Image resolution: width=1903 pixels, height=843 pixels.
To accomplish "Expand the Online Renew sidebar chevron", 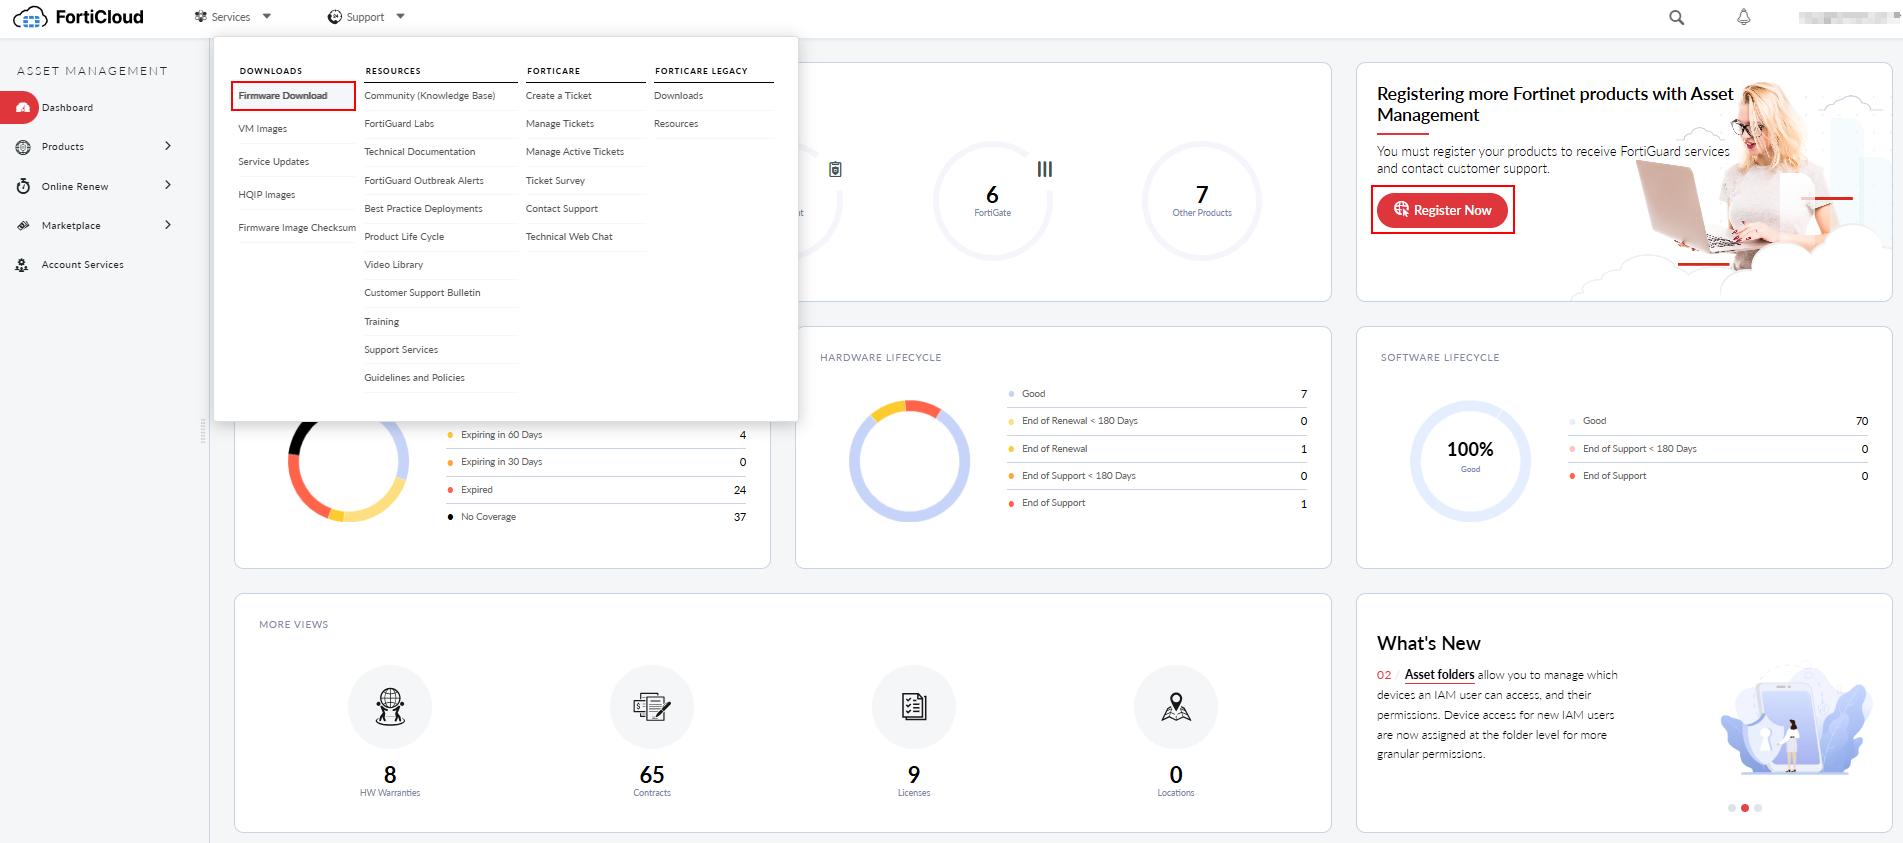I will pos(168,185).
